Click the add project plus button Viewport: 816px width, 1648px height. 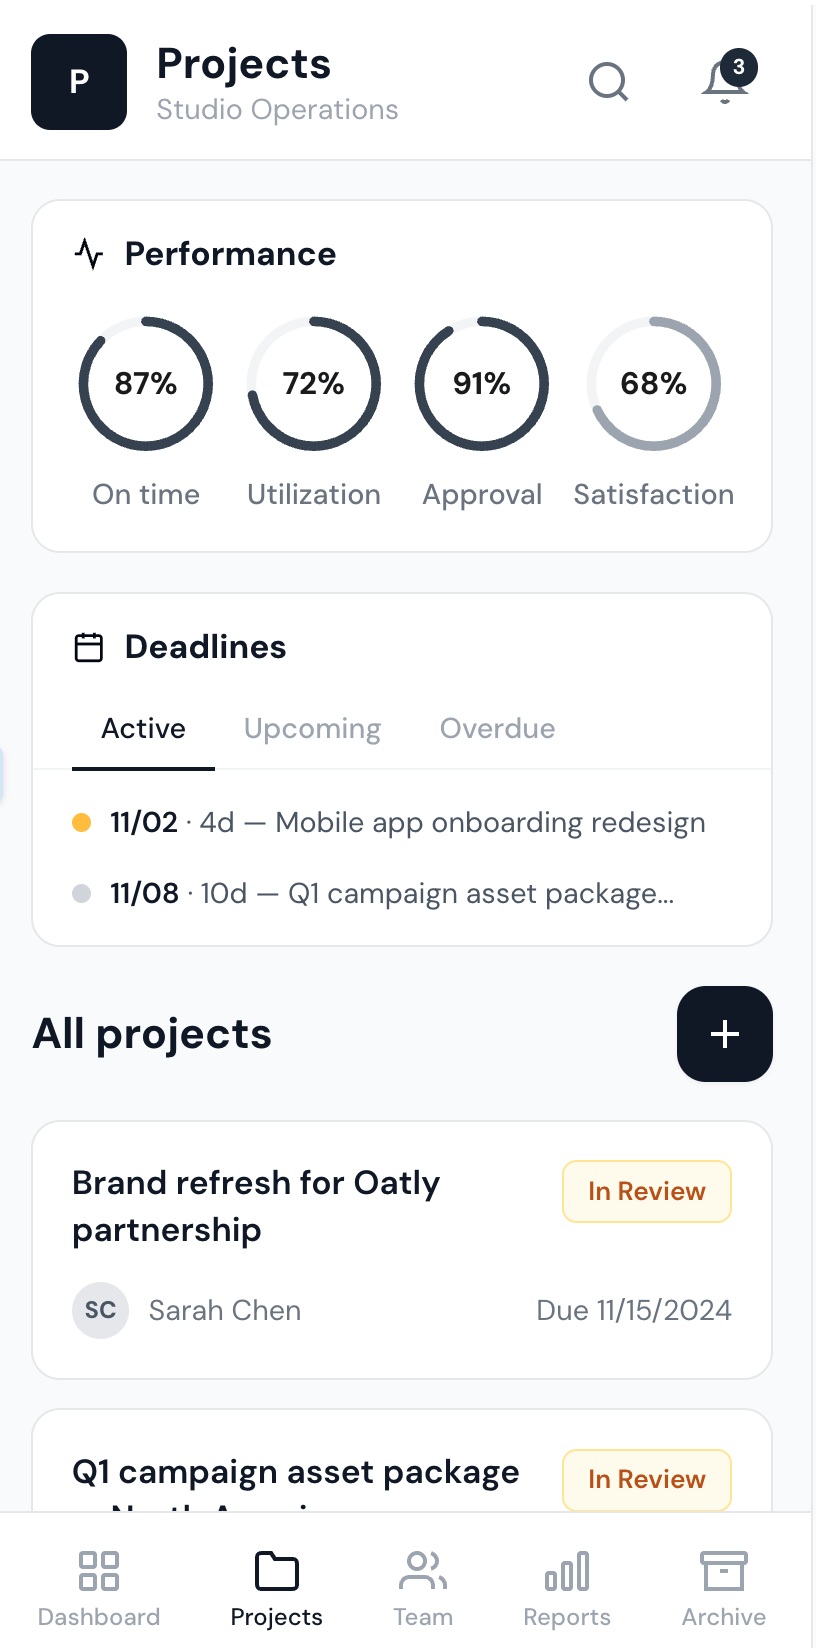coord(724,1034)
